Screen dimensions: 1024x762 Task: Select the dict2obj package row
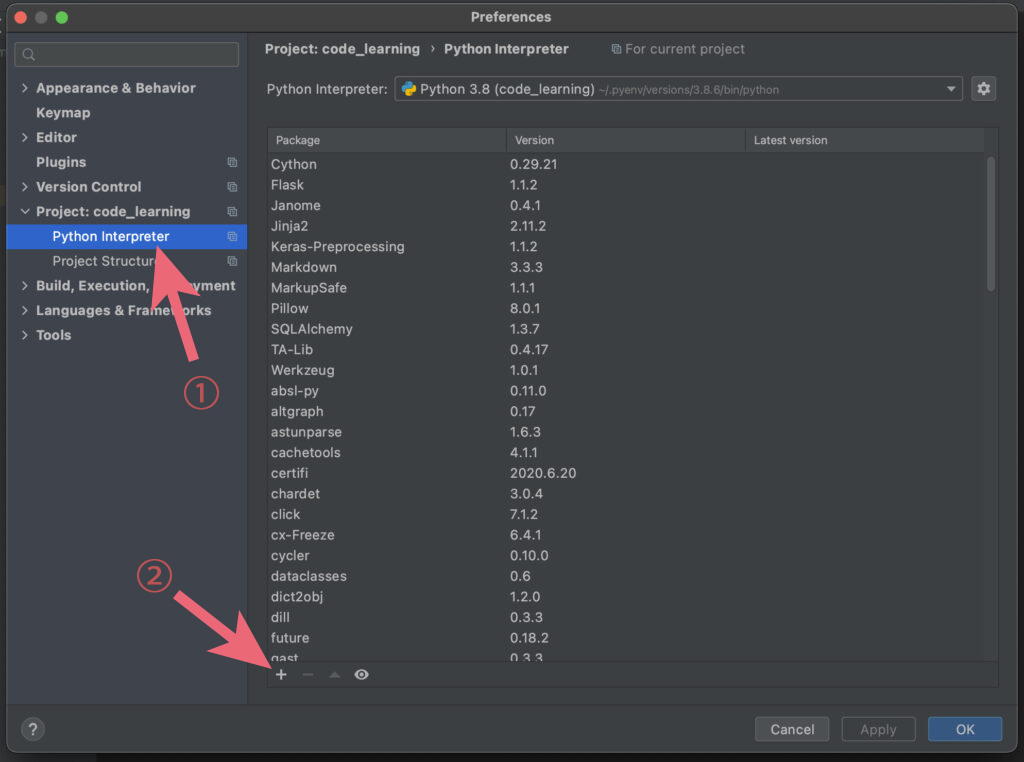[626, 597]
